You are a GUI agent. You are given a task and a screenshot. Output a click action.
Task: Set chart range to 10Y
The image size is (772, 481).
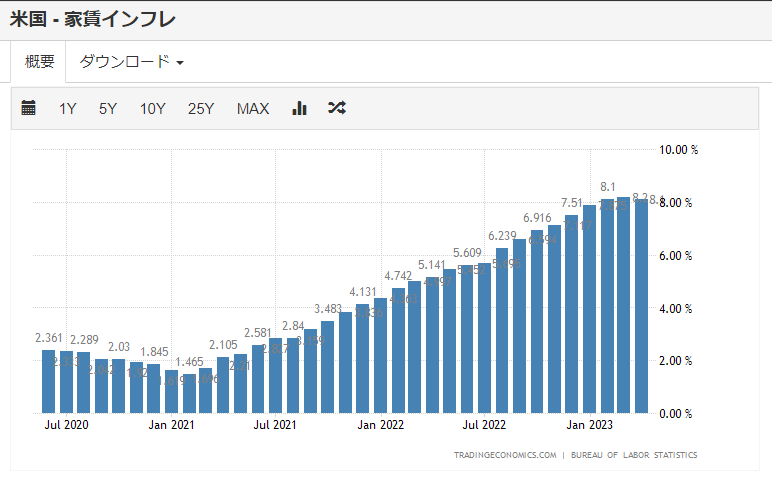click(153, 109)
